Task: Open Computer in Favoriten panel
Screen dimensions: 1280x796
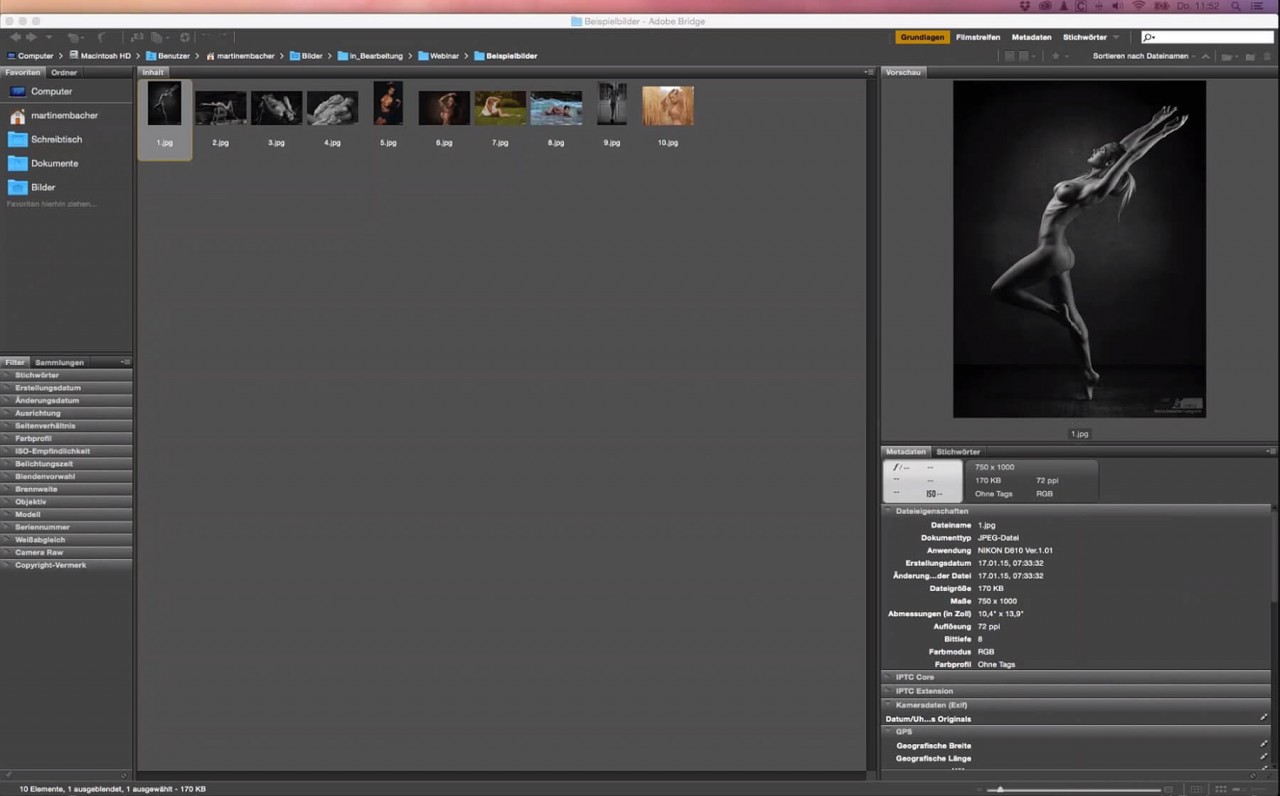Action: (51, 91)
